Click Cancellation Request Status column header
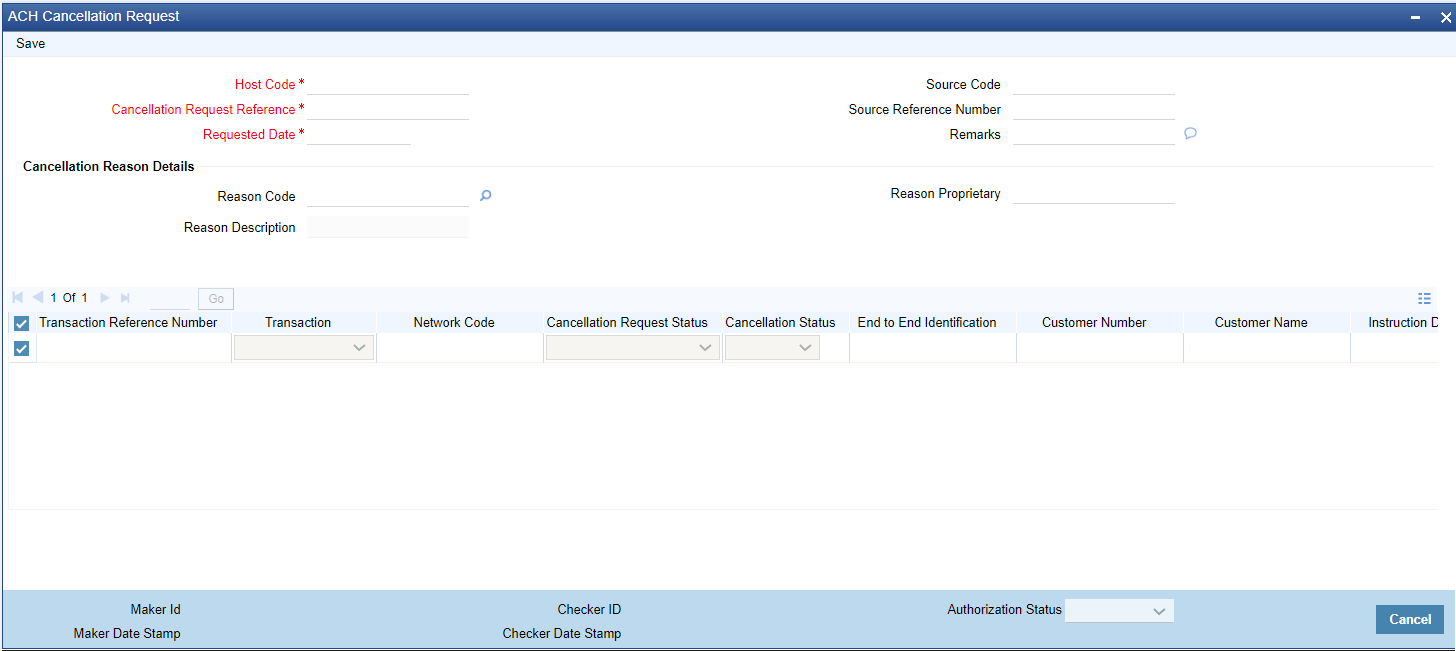The image size is (1456, 651). (627, 322)
